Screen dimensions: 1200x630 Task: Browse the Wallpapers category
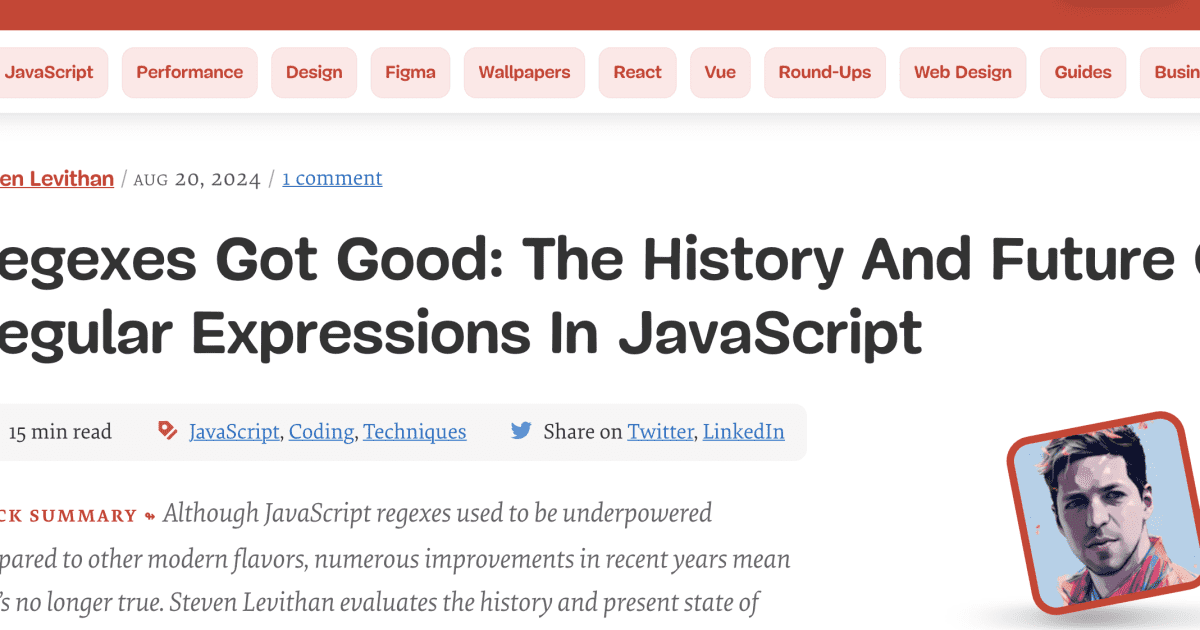524,72
